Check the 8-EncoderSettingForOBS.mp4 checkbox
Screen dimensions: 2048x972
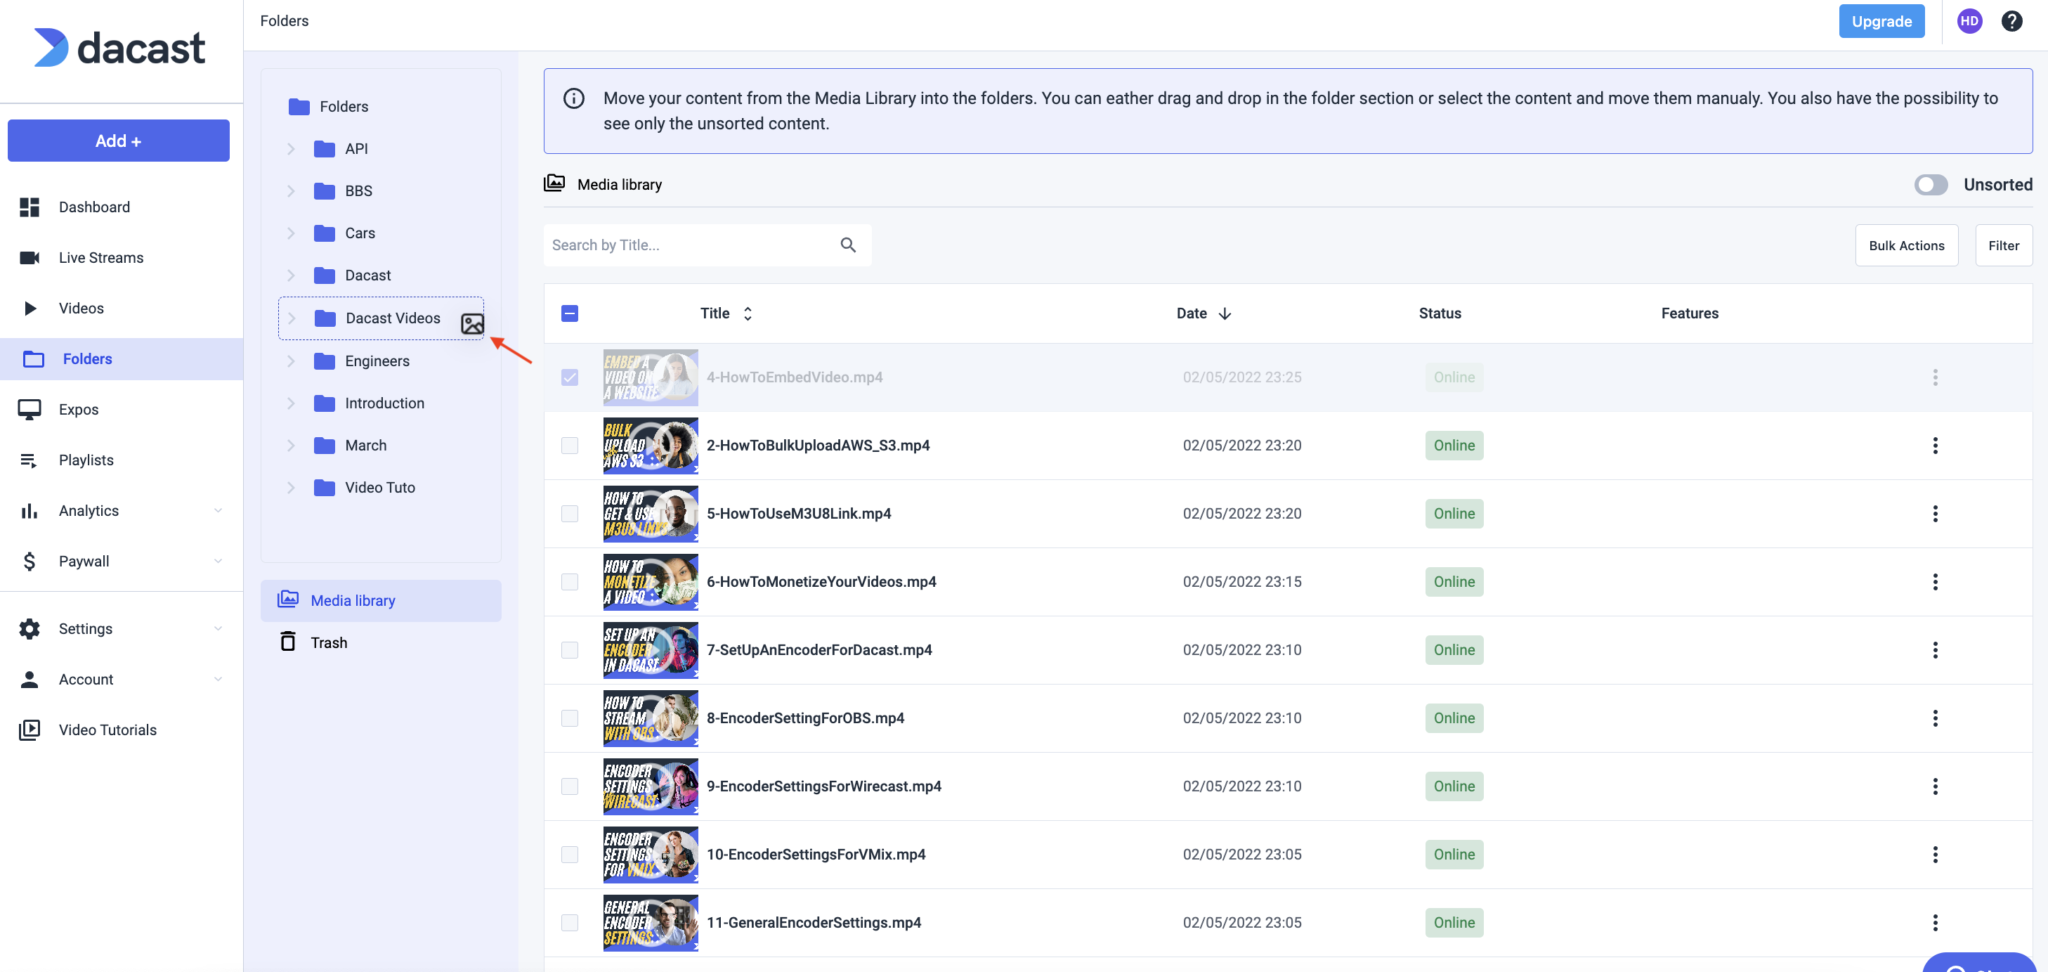(x=570, y=718)
